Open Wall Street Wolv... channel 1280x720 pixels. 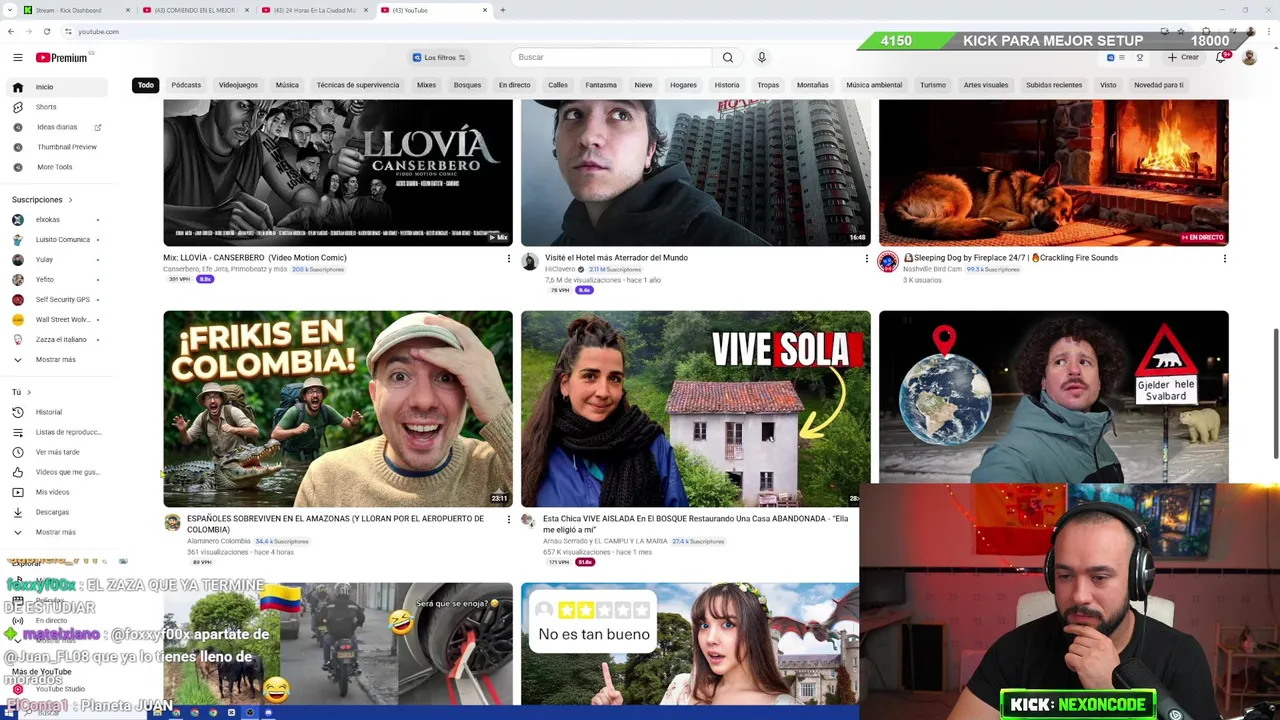click(65, 319)
